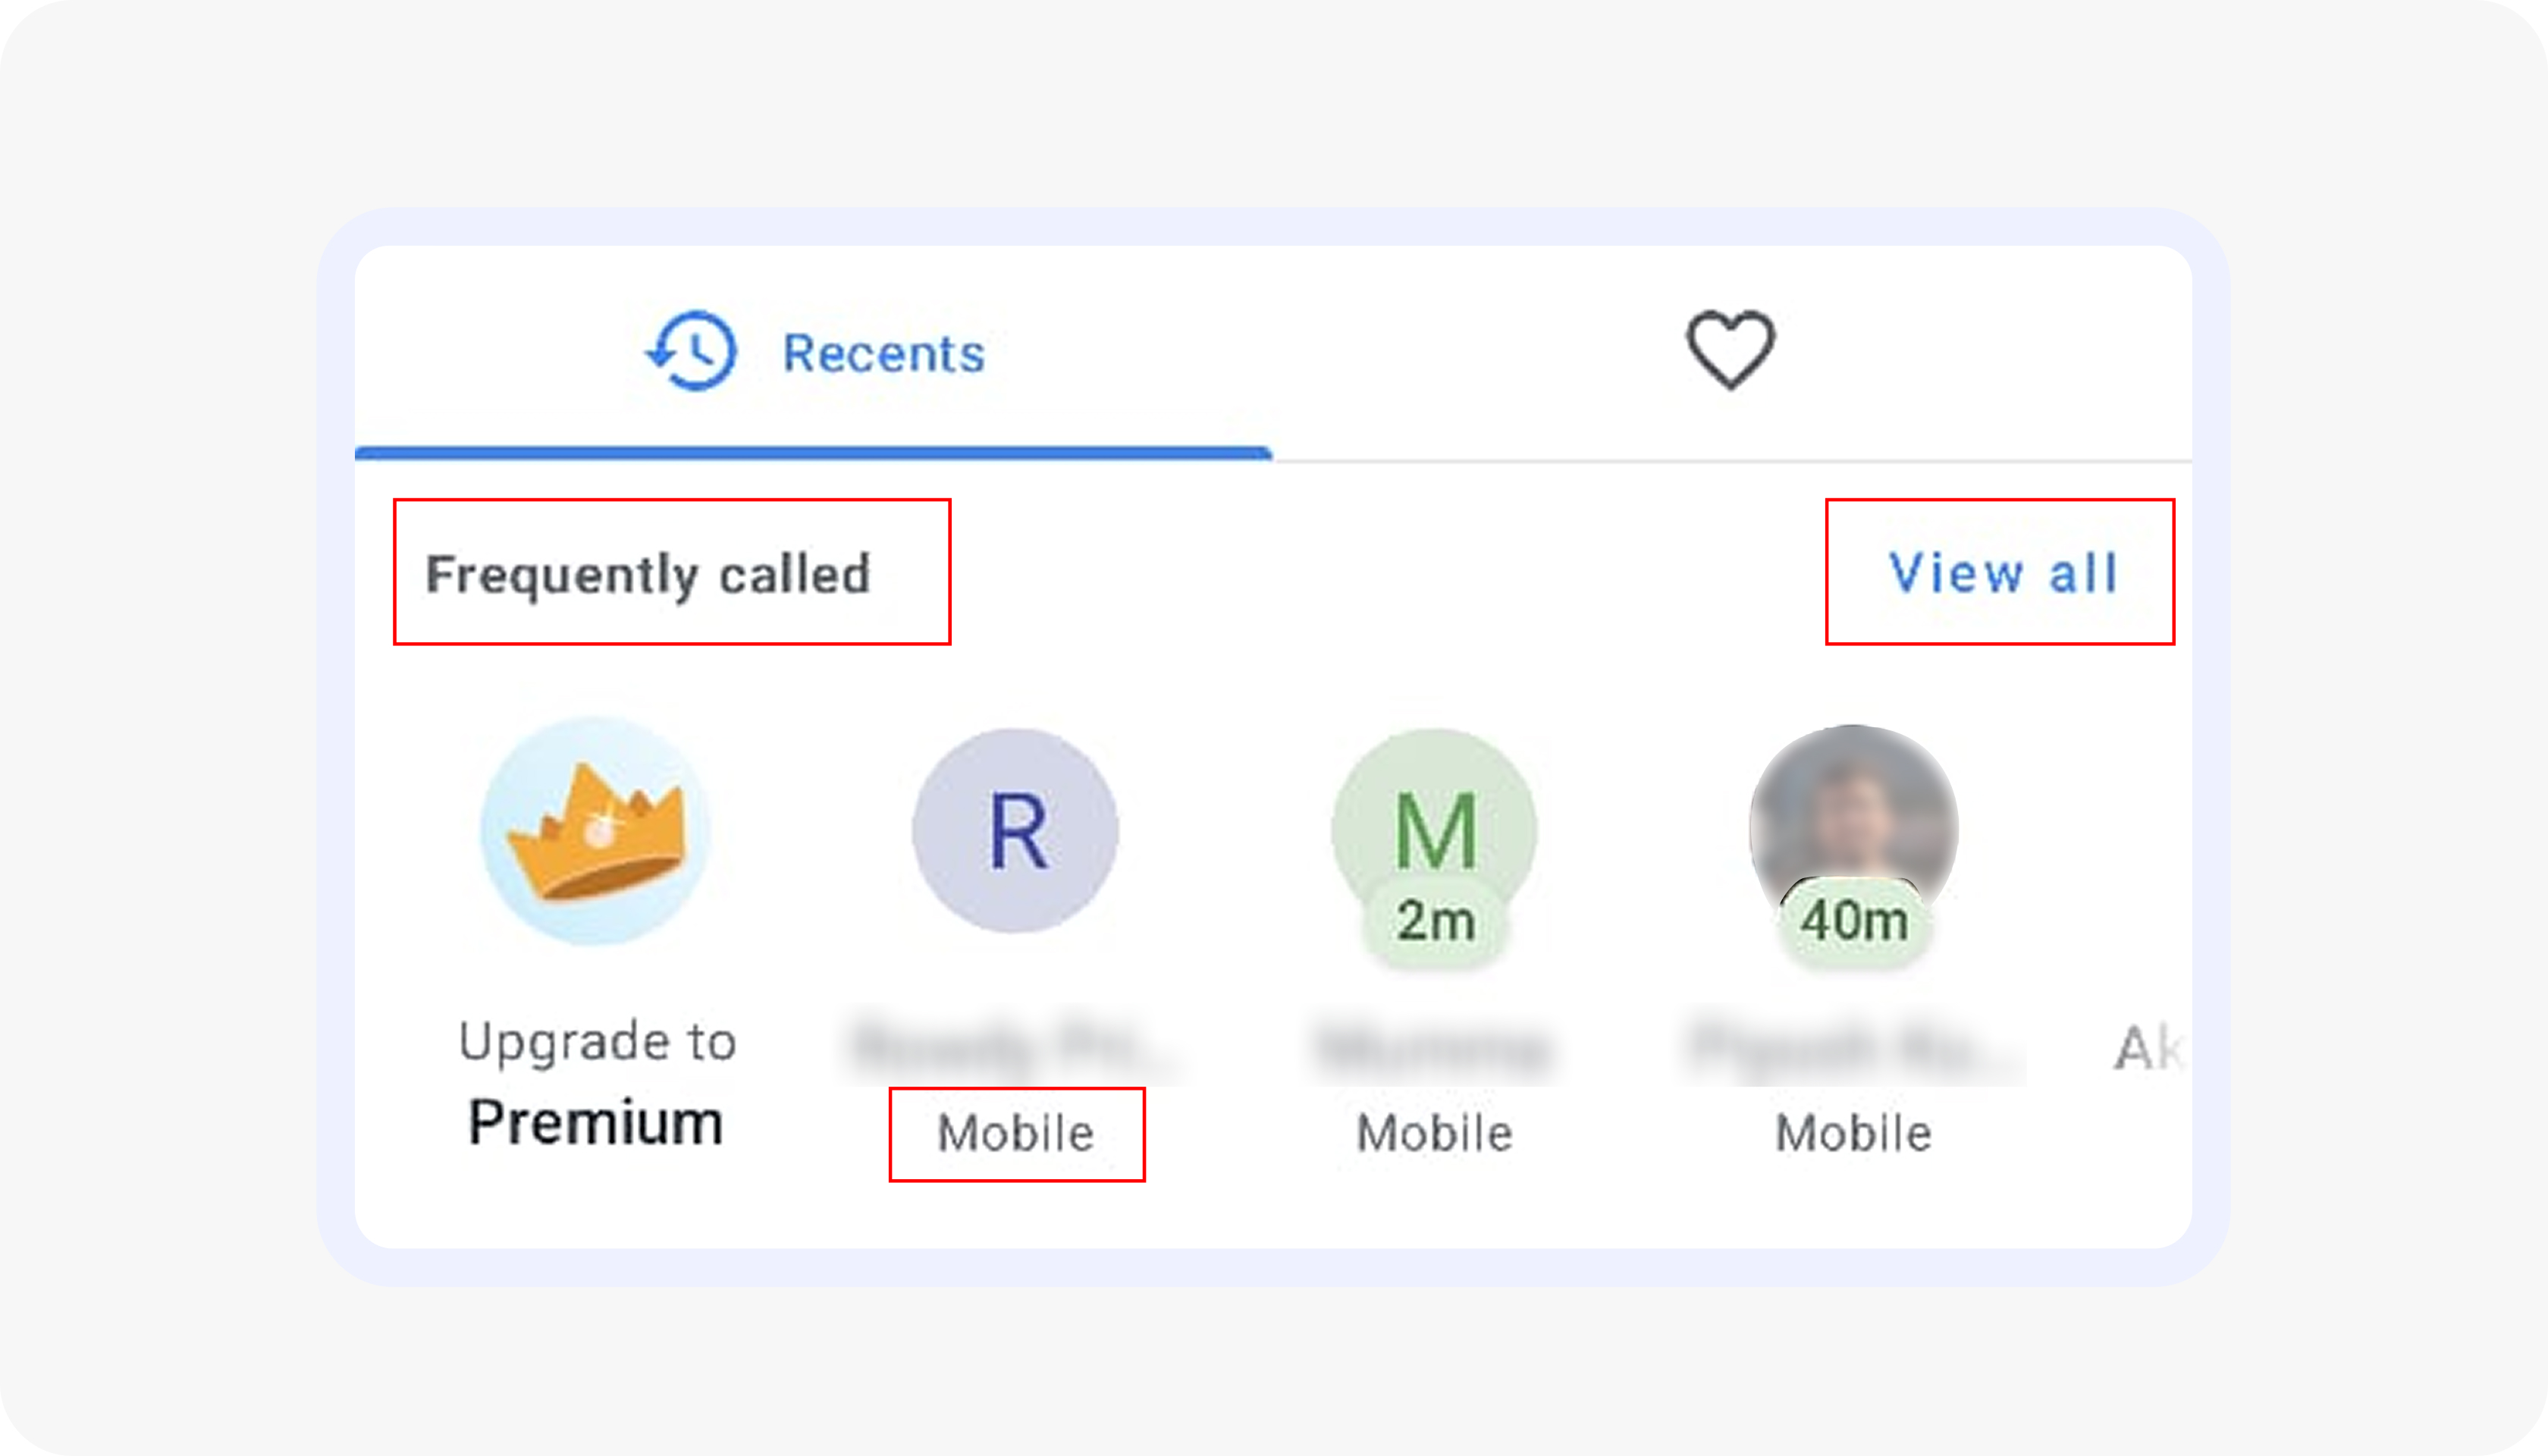The image size is (2548, 1456).
Task: Switch to the Recents tab label
Action: pyautogui.click(x=883, y=354)
